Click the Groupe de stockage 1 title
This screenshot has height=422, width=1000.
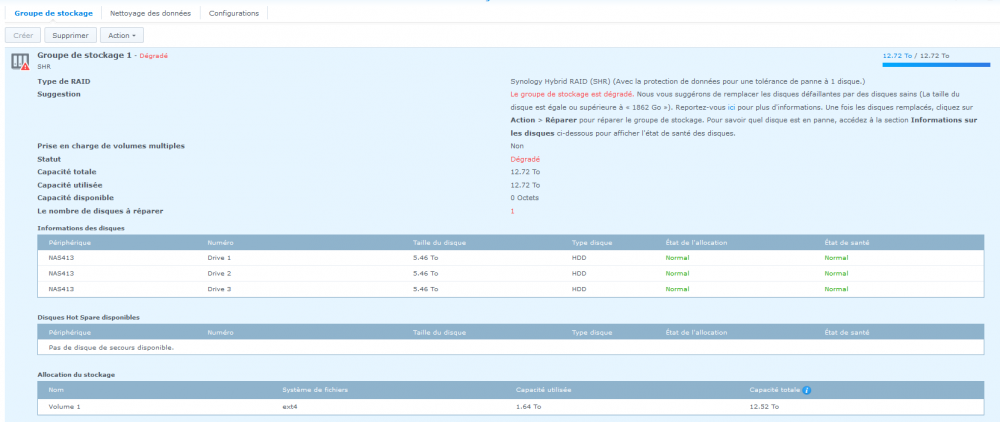(x=85, y=55)
